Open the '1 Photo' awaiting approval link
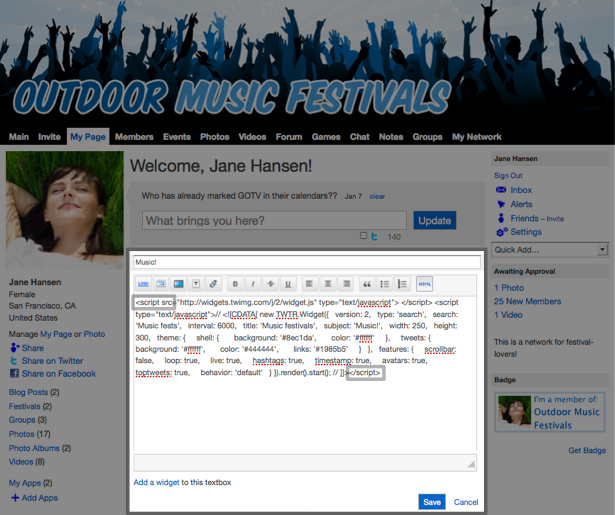The height and width of the screenshot is (515, 615). click(x=509, y=288)
